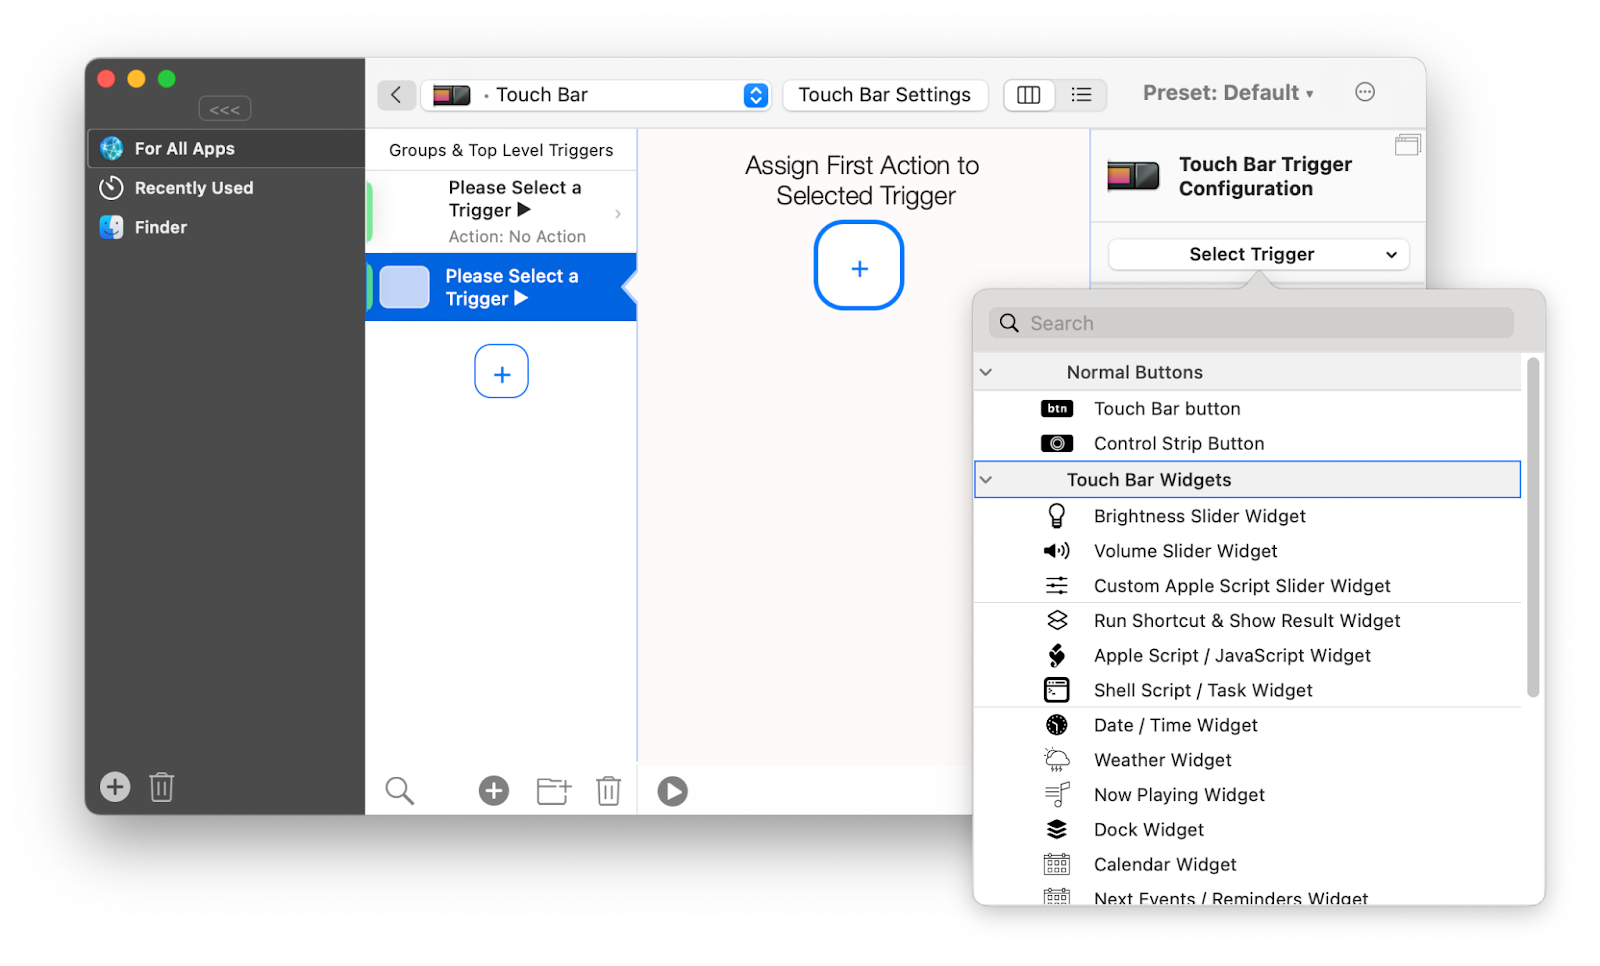
Task: Click the Shortcuts layers icon
Action: click(1057, 621)
